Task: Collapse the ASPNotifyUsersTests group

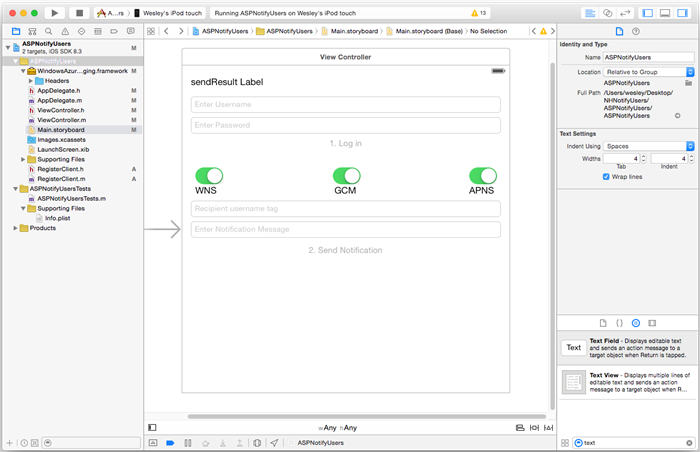Action: pos(15,189)
